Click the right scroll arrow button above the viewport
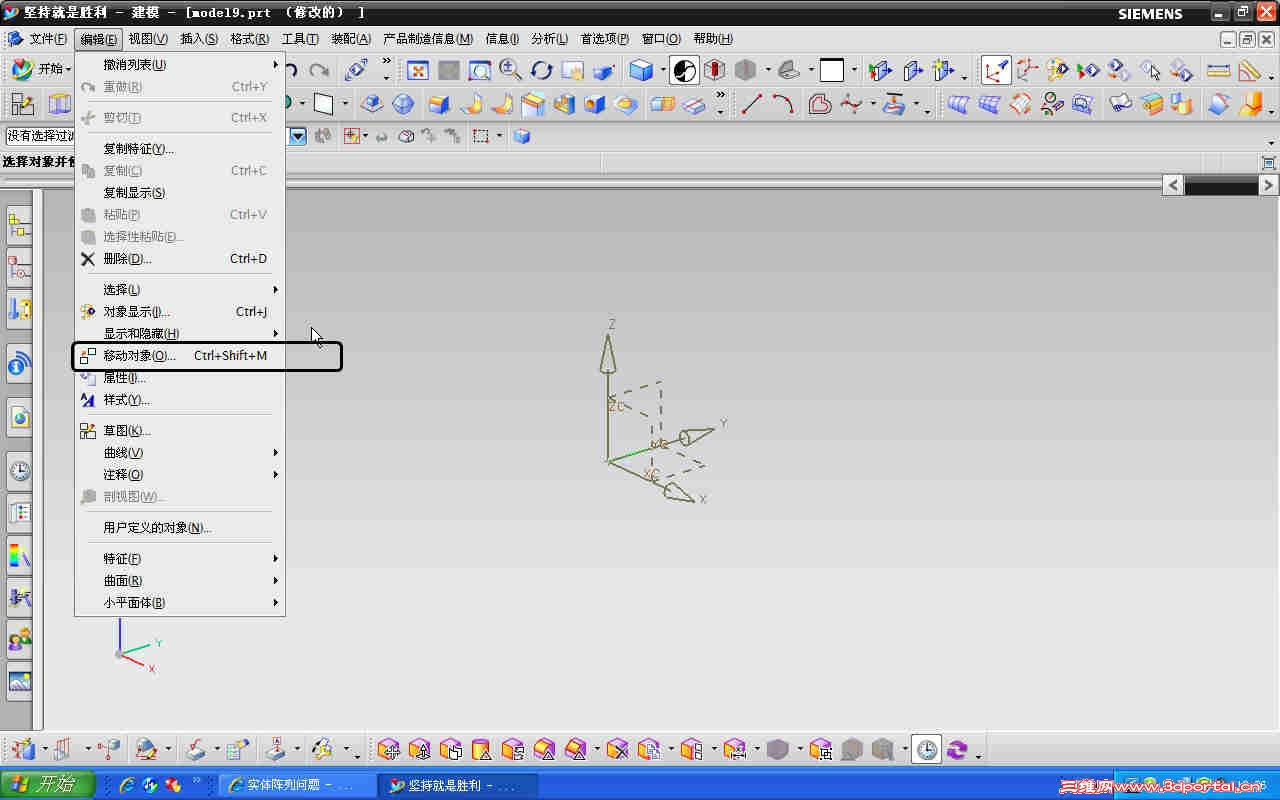The width and height of the screenshot is (1280, 800). (x=1268, y=185)
